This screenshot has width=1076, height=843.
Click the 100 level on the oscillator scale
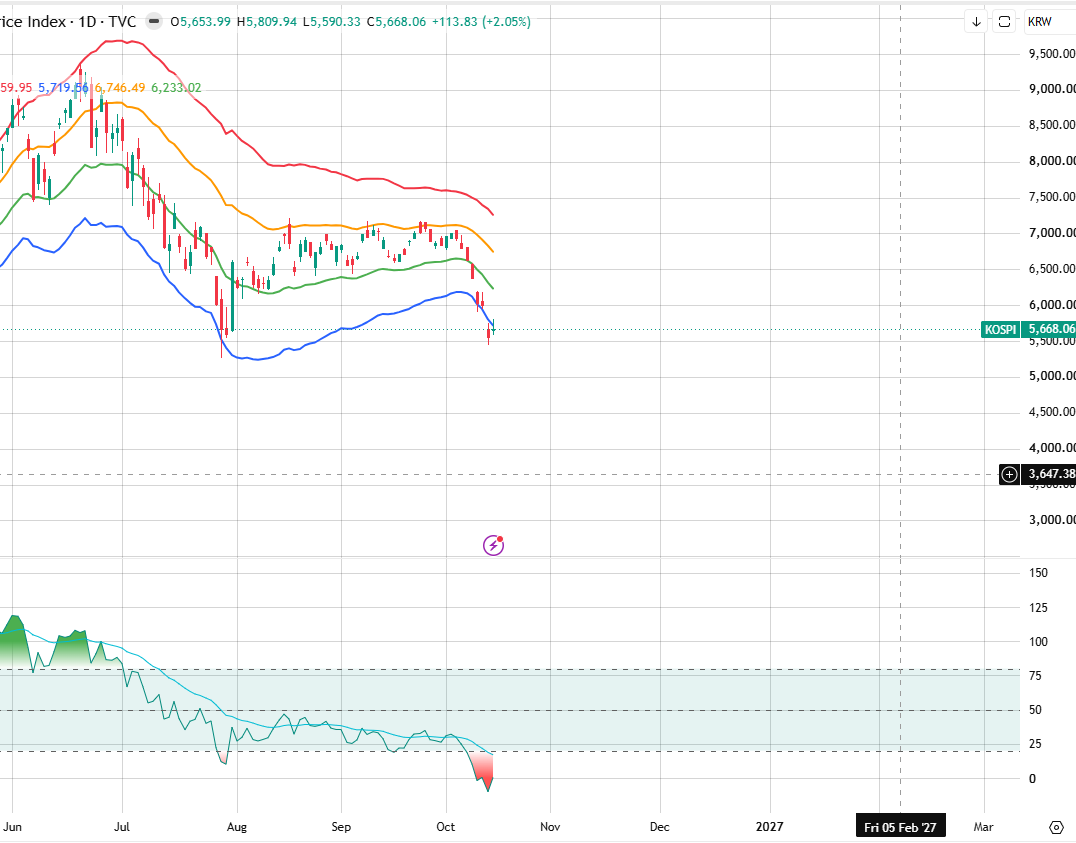(1038, 642)
